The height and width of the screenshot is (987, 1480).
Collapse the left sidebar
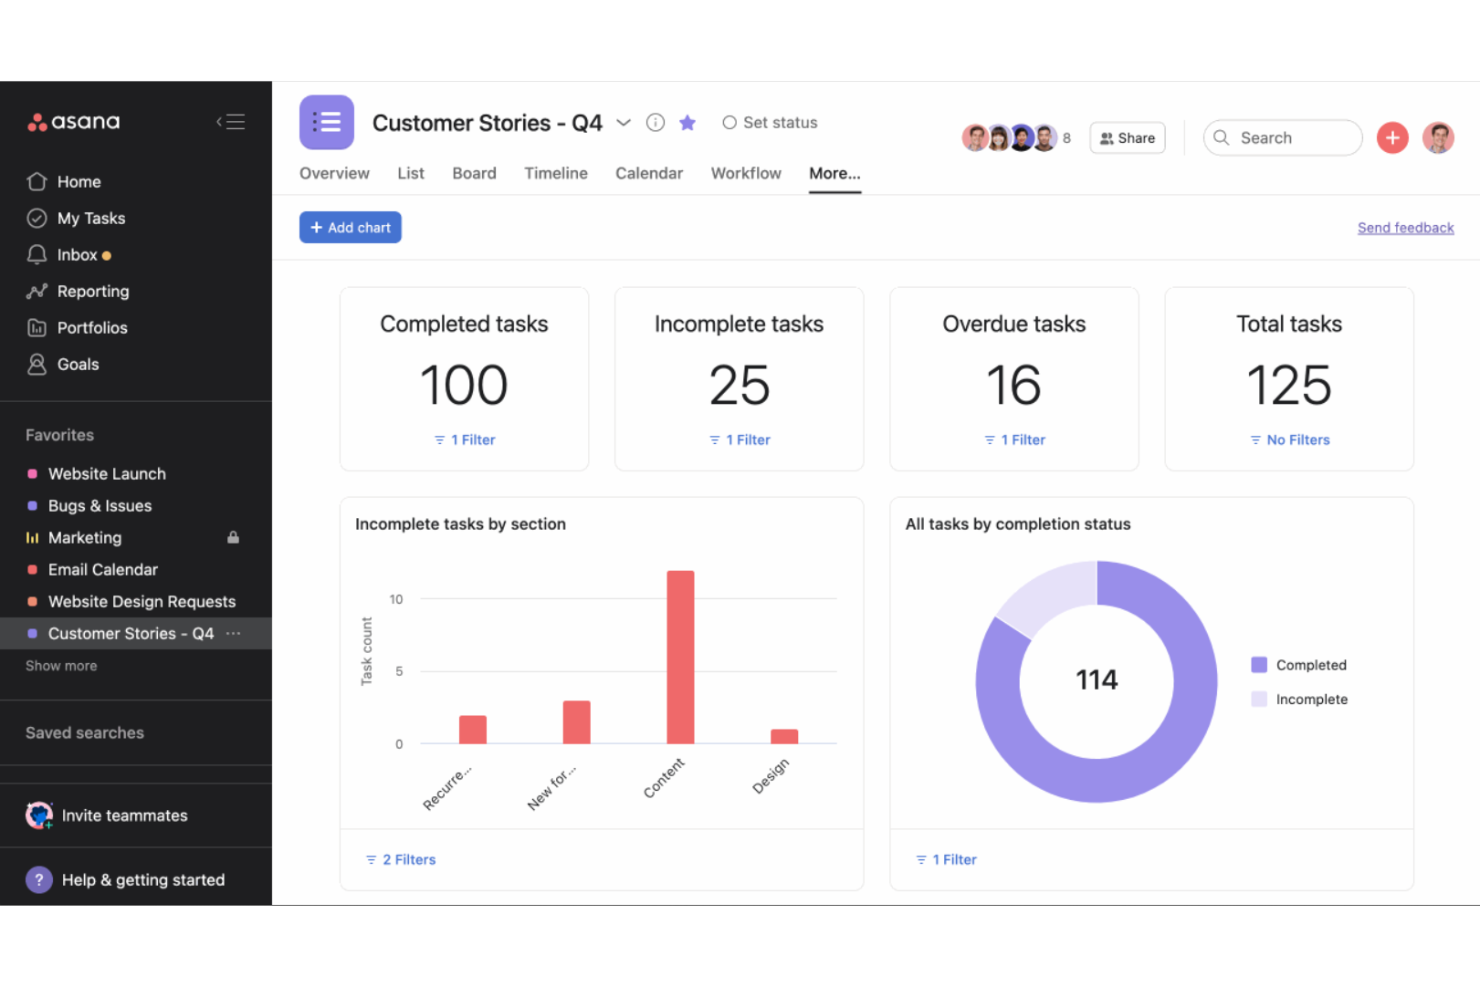[x=230, y=121]
